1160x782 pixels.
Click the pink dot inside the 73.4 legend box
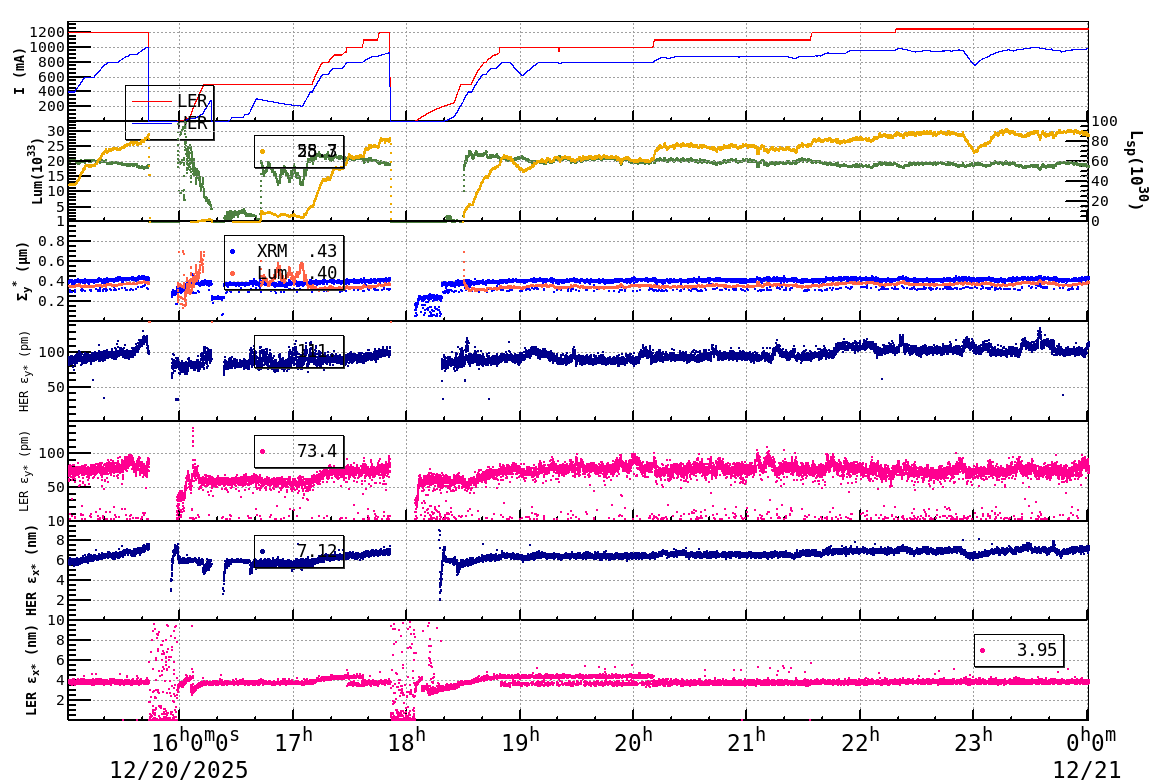263,450
